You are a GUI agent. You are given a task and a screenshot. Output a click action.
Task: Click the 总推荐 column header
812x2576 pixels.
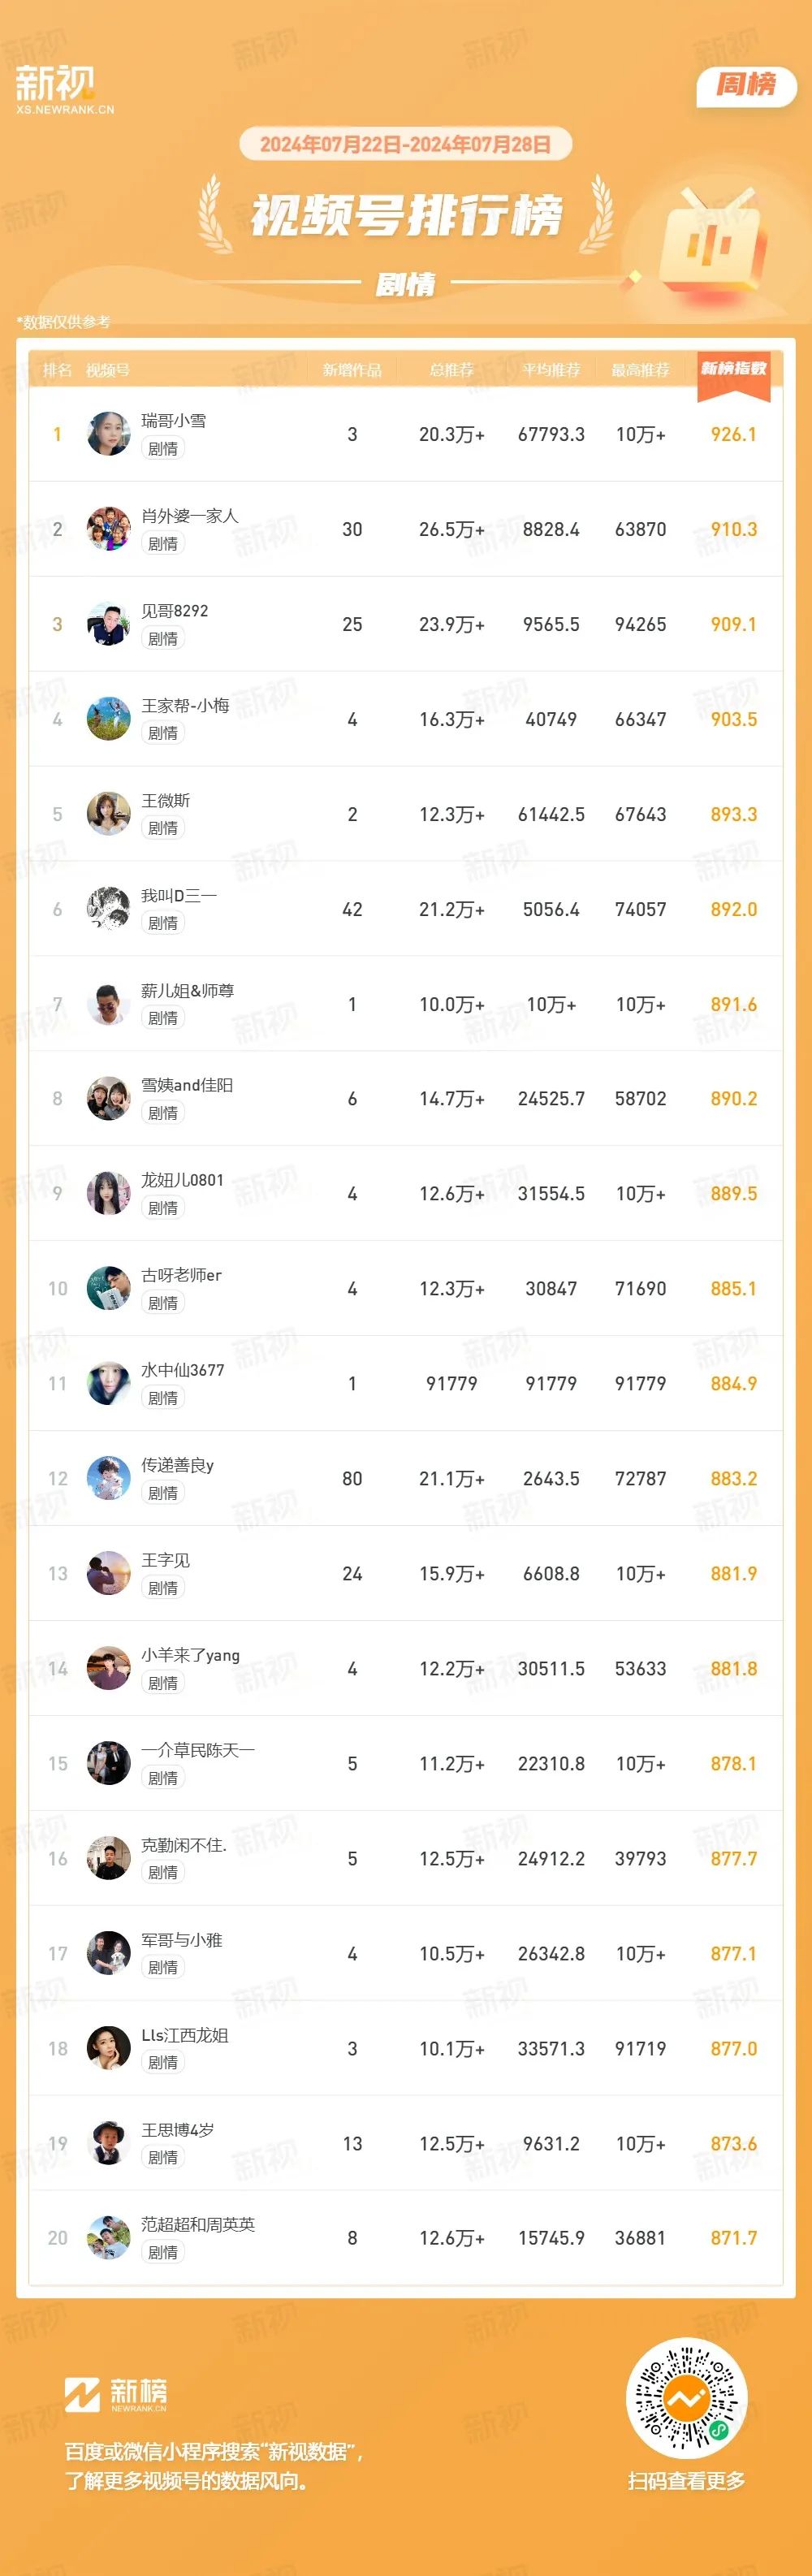[451, 370]
